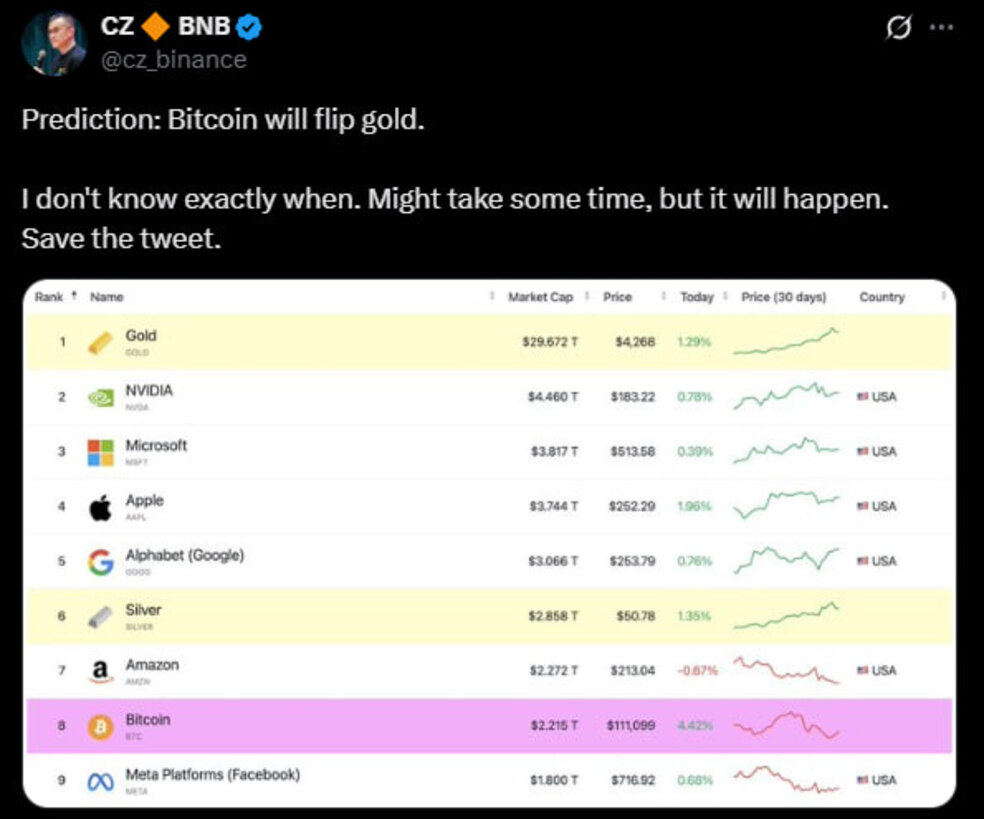Click the Amazon logo icon
Image resolution: width=984 pixels, height=819 pixels.
[x=100, y=672]
